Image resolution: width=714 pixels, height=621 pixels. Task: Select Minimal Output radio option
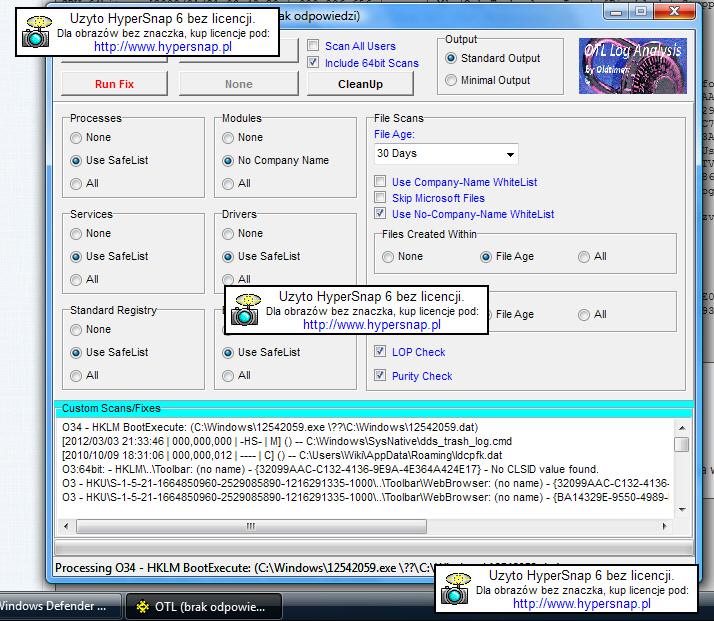coord(451,80)
